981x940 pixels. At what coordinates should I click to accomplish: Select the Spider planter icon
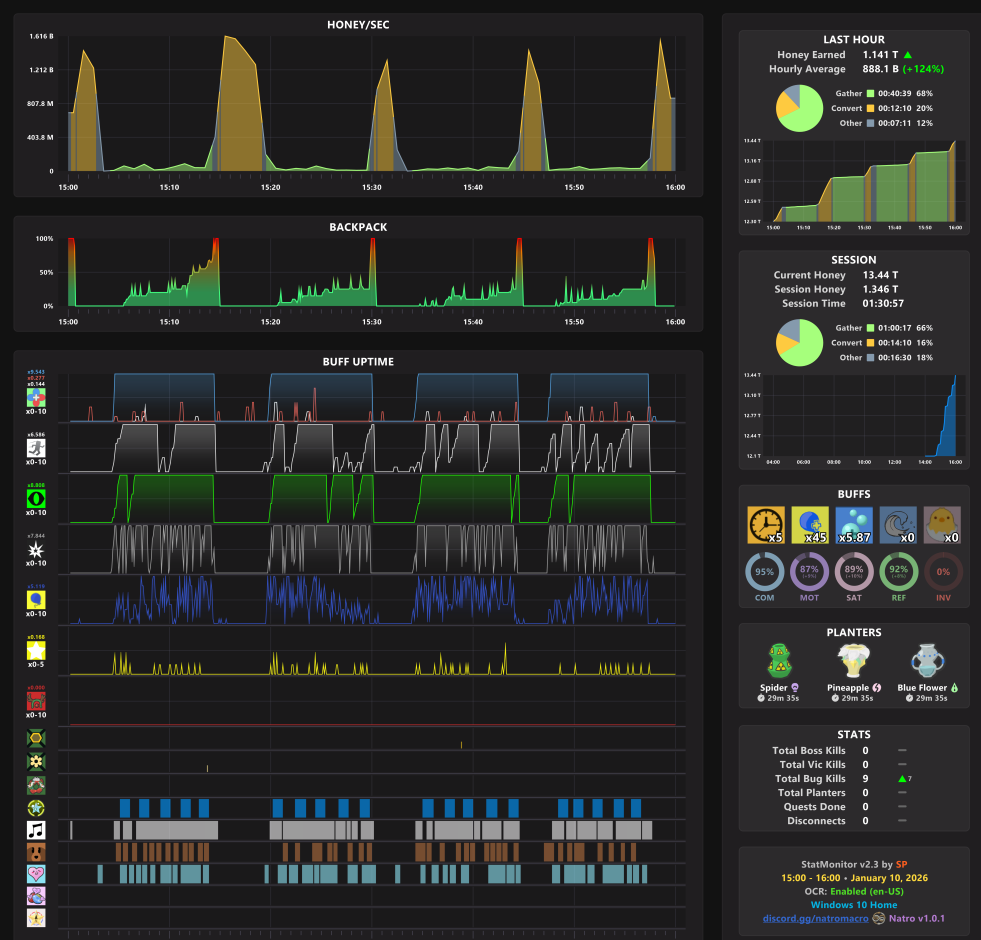click(780, 662)
